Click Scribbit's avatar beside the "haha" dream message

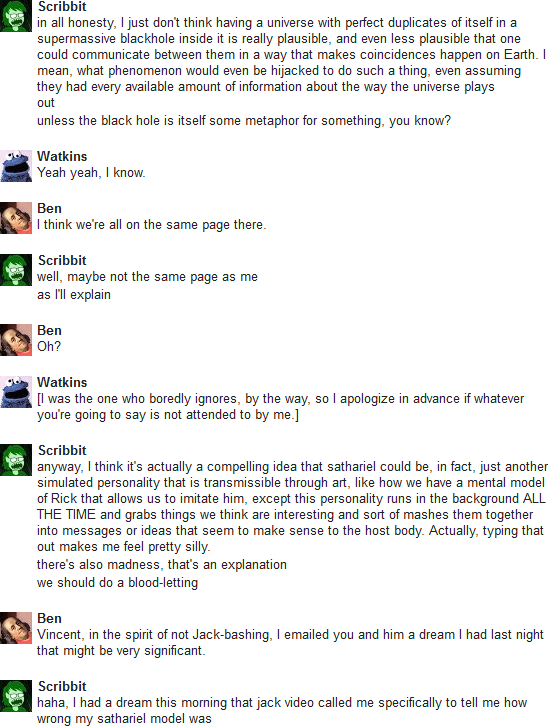pos(16,696)
